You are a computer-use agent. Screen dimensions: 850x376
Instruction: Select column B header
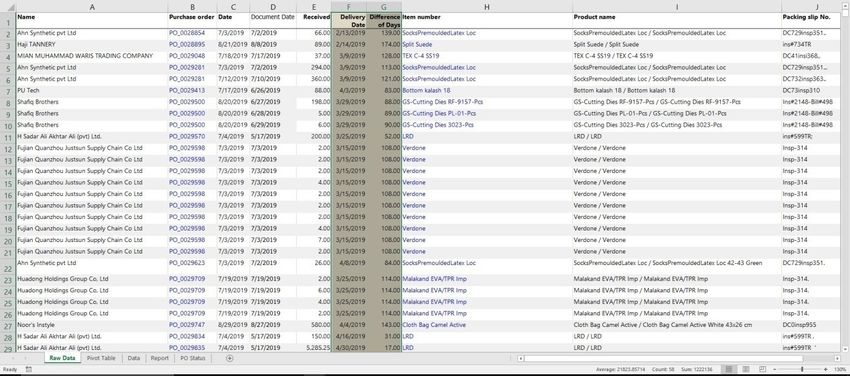pyautogui.click(x=192, y=7)
